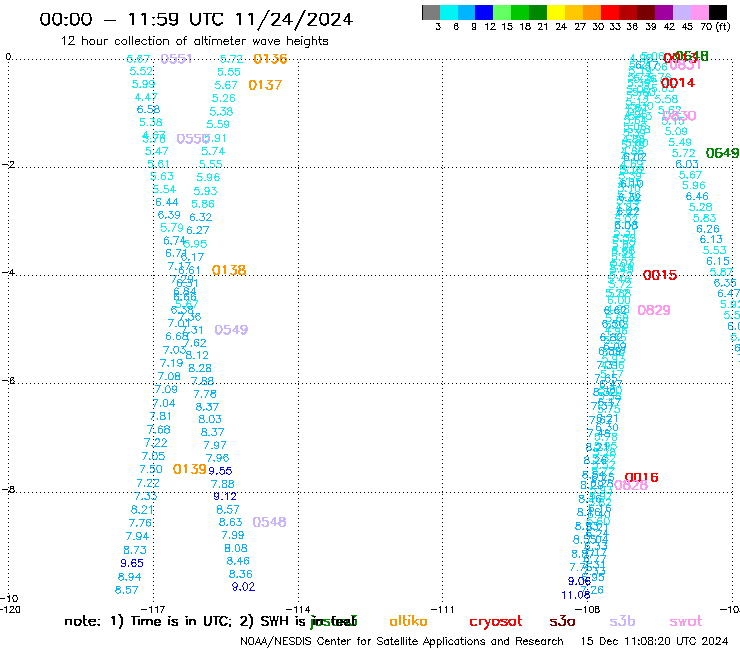Screen dimensions: 740x650
Task: Click the yellow swatch in the wave-height legend
Action: pyautogui.click(x=556, y=12)
